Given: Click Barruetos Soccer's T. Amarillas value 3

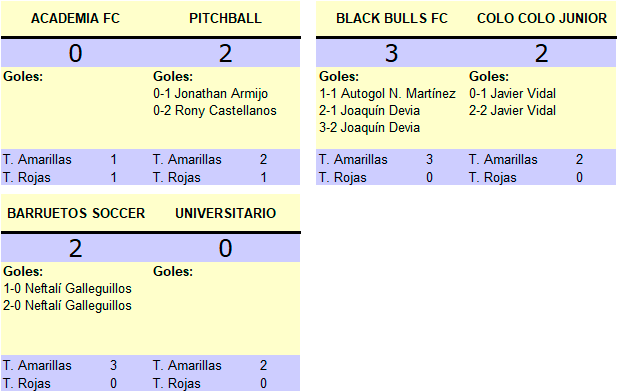Looking at the screenshot, I should pyautogui.click(x=113, y=365).
